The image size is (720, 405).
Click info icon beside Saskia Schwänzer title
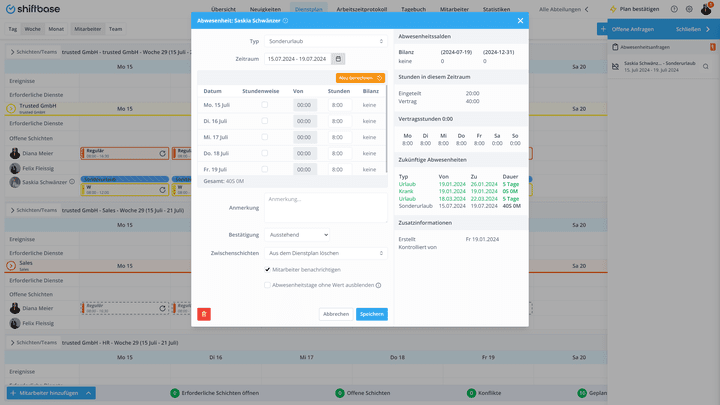tap(286, 21)
